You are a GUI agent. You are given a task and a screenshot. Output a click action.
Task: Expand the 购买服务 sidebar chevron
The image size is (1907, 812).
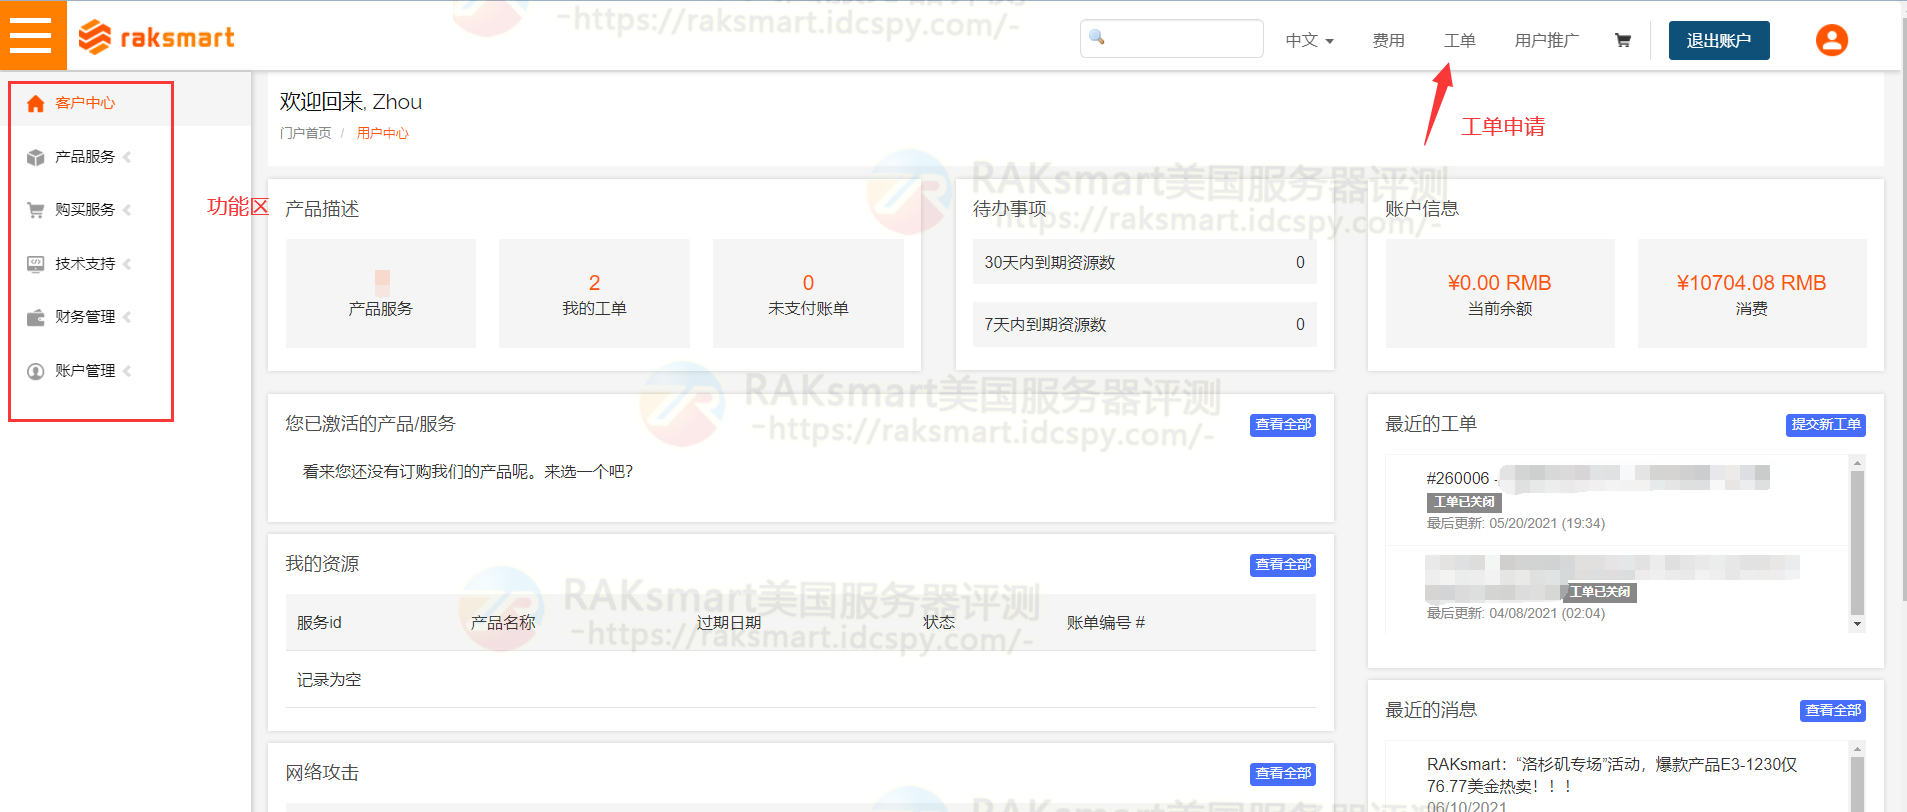coord(127,210)
